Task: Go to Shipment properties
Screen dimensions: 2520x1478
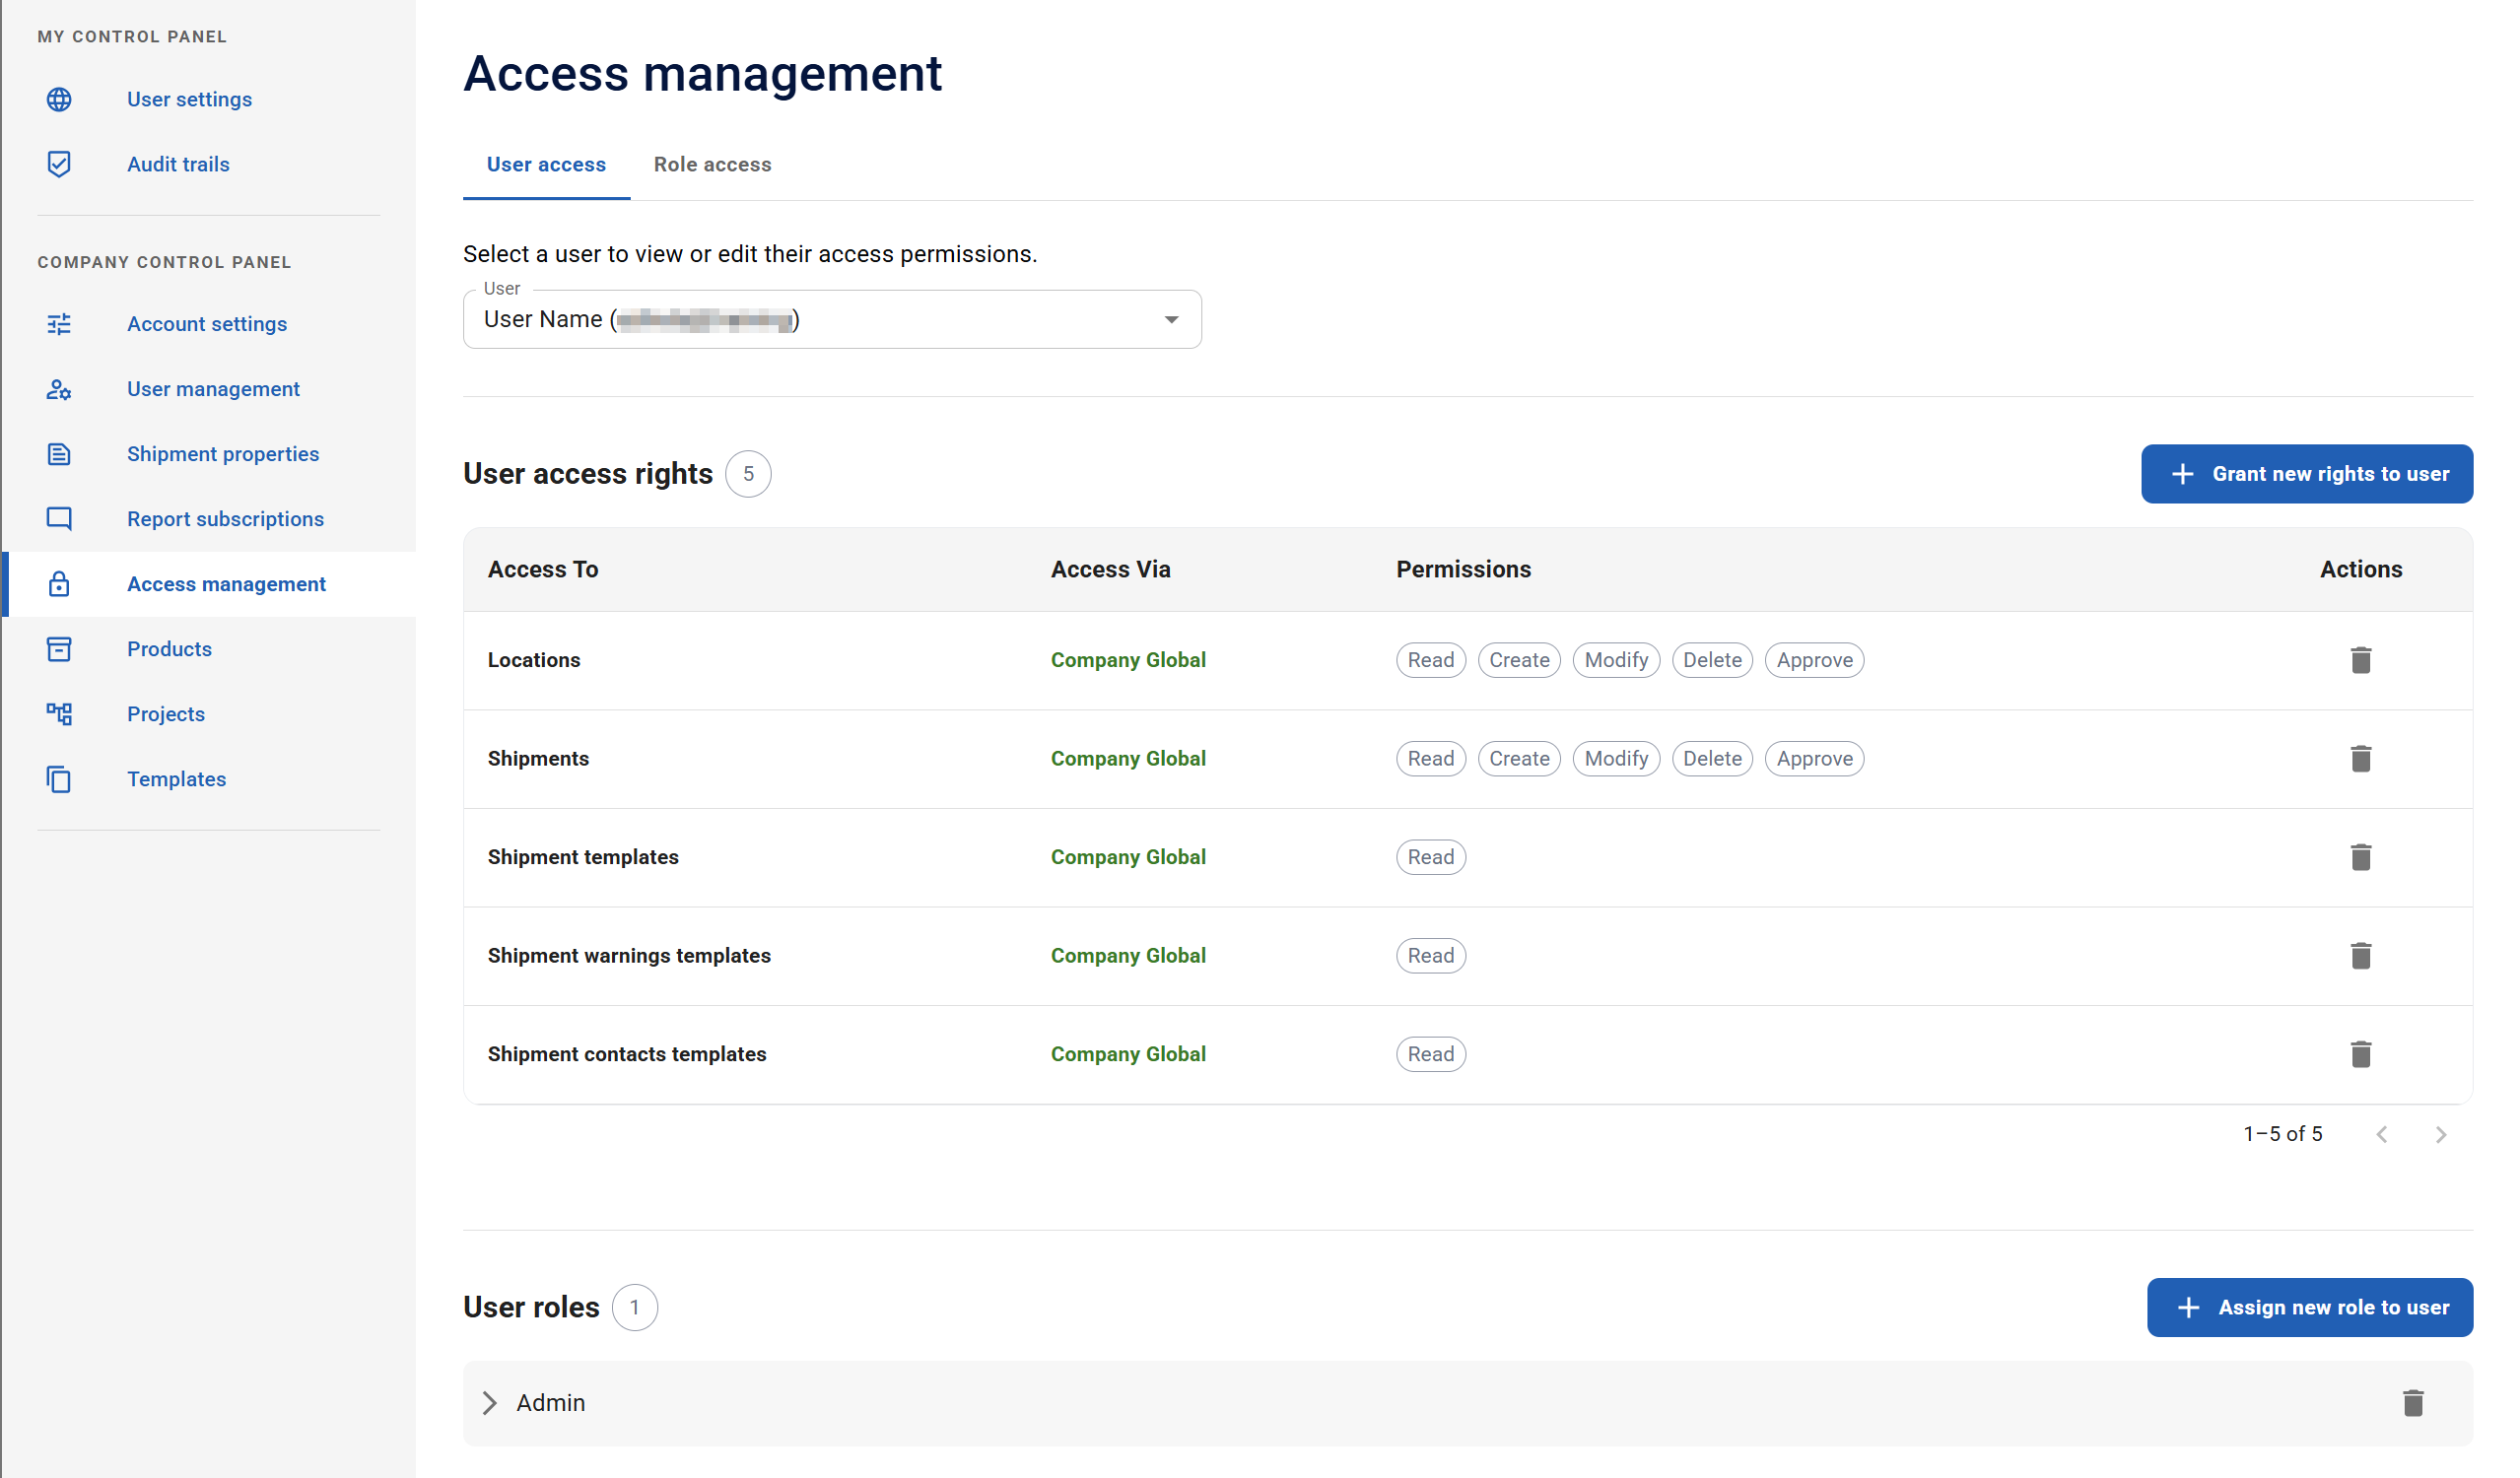Action: (x=223, y=454)
